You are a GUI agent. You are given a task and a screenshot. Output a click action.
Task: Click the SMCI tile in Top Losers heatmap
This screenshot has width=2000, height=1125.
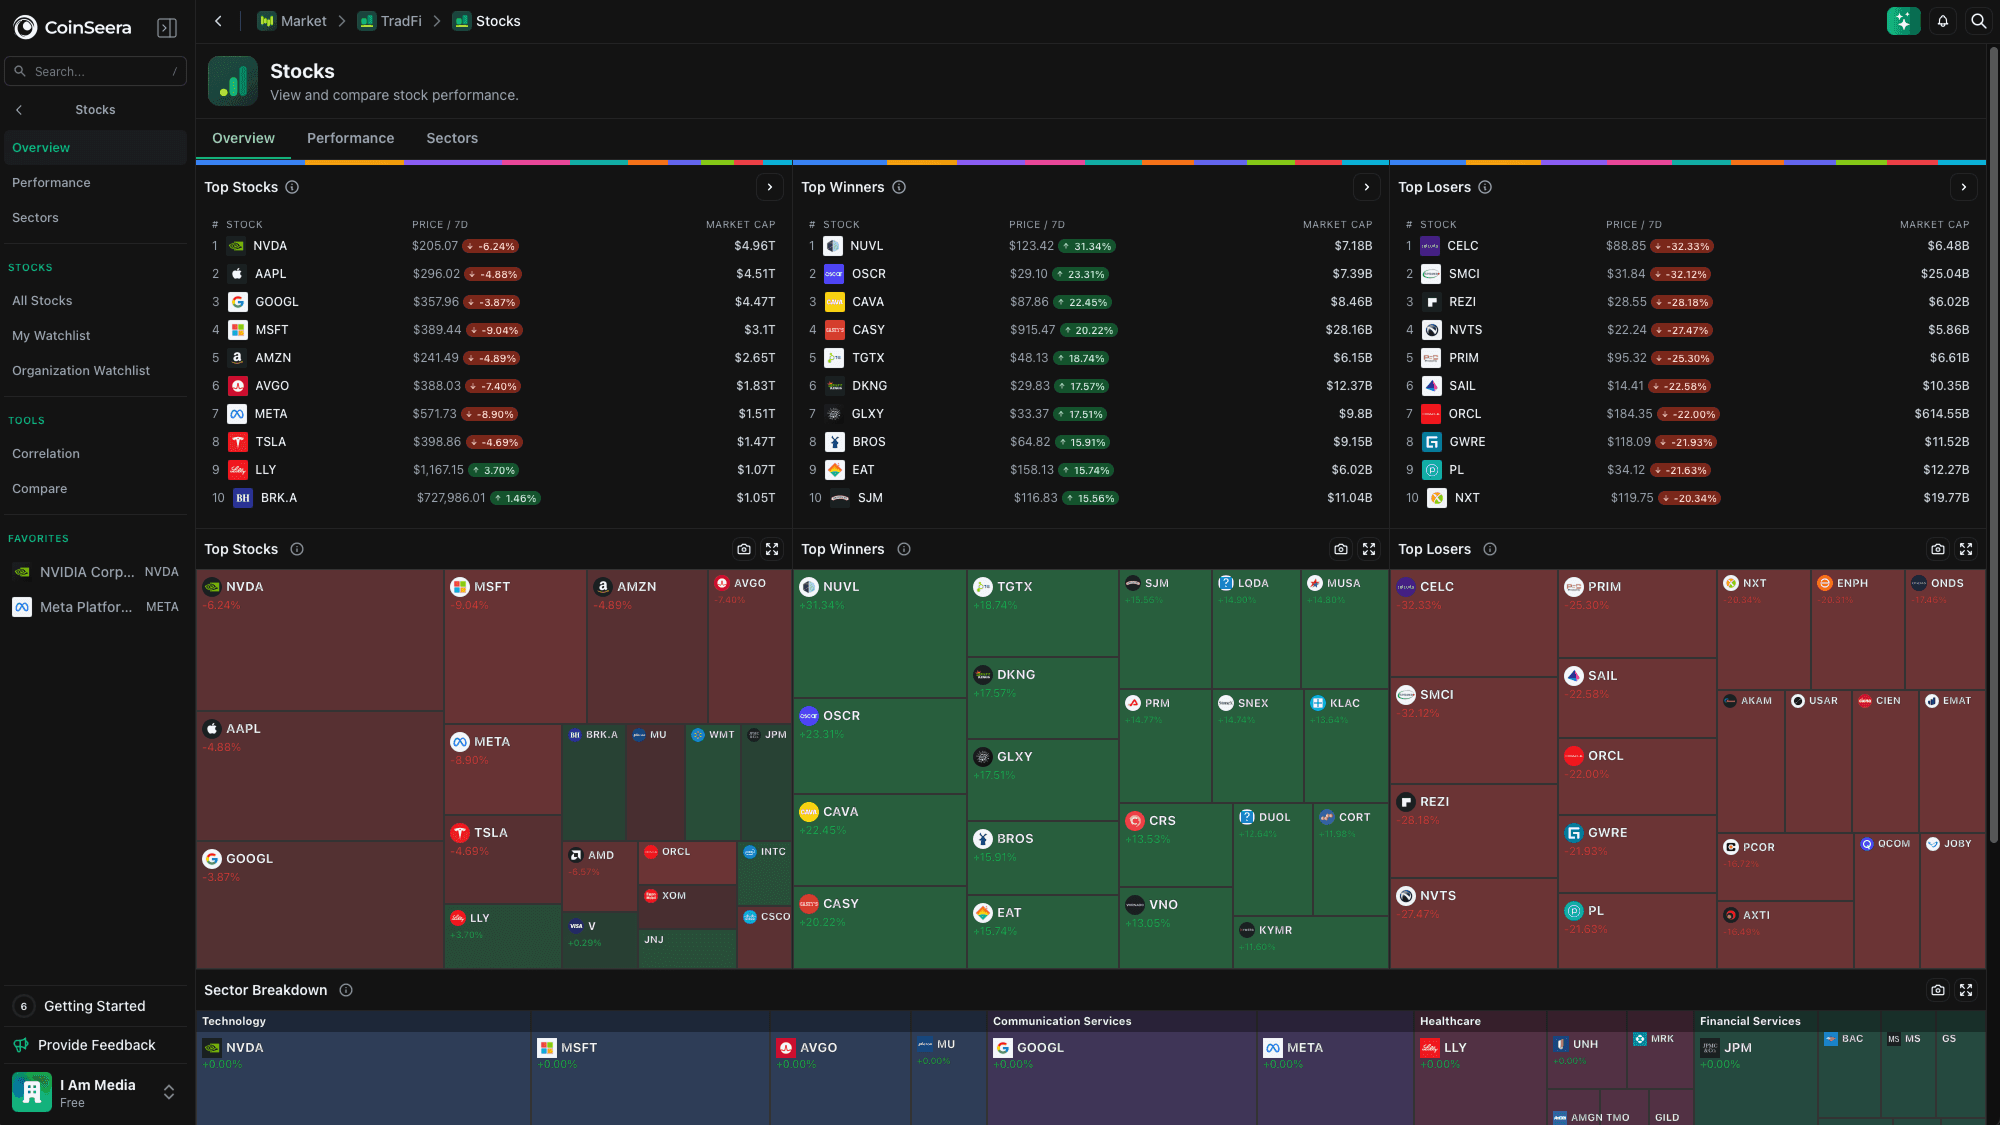coord(1474,731)
